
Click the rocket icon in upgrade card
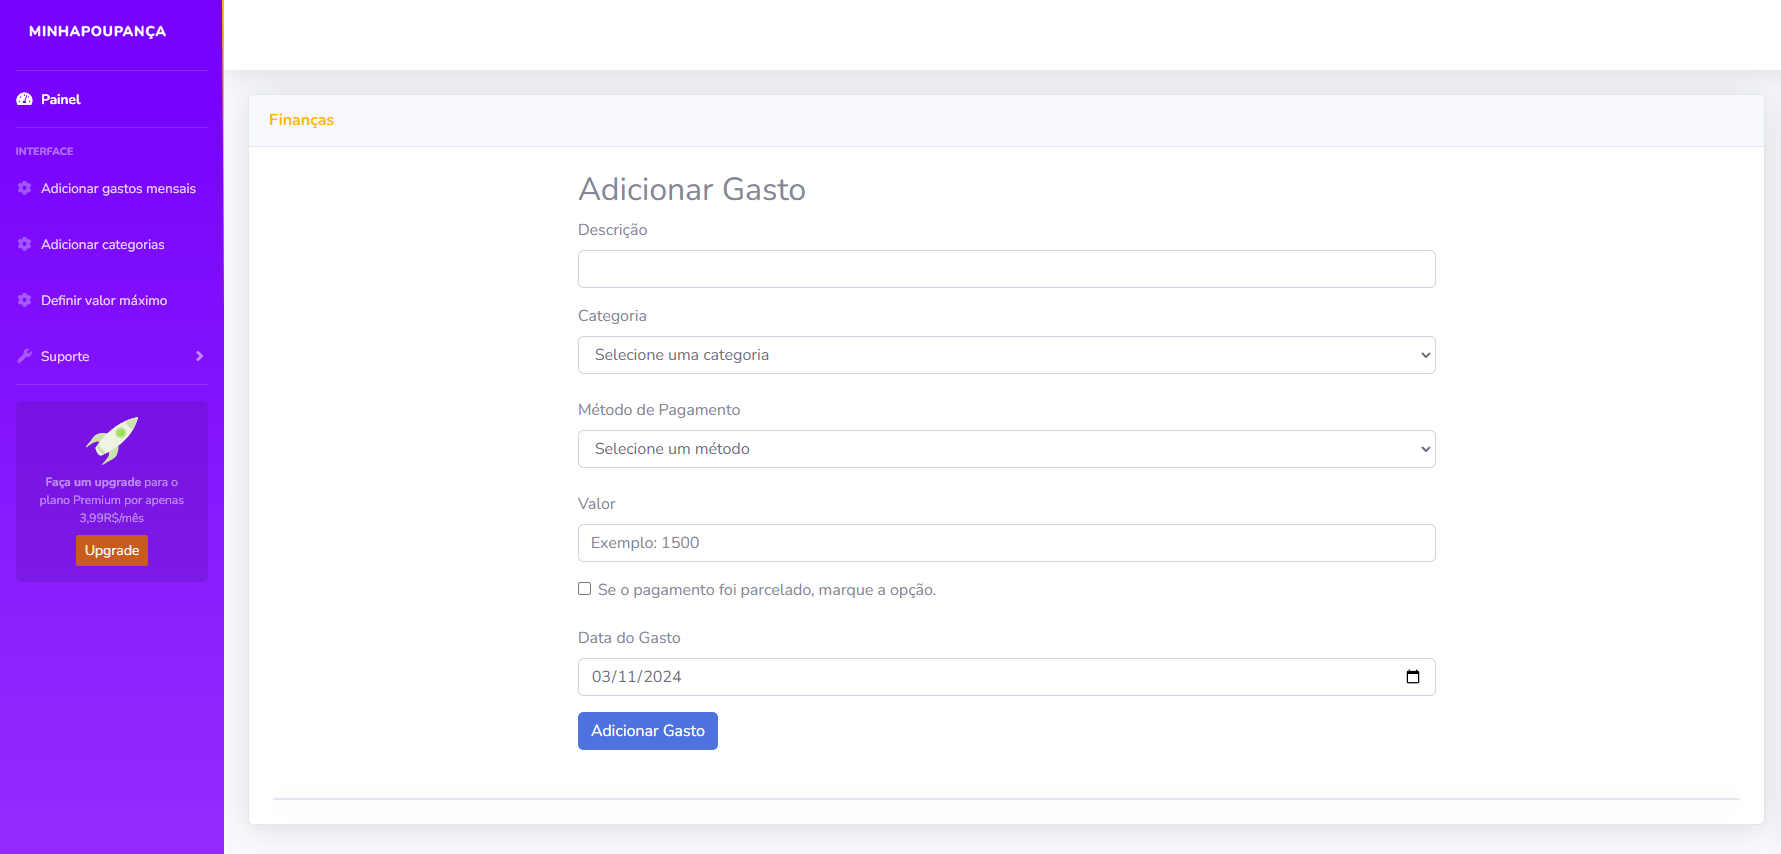(112, 440)
